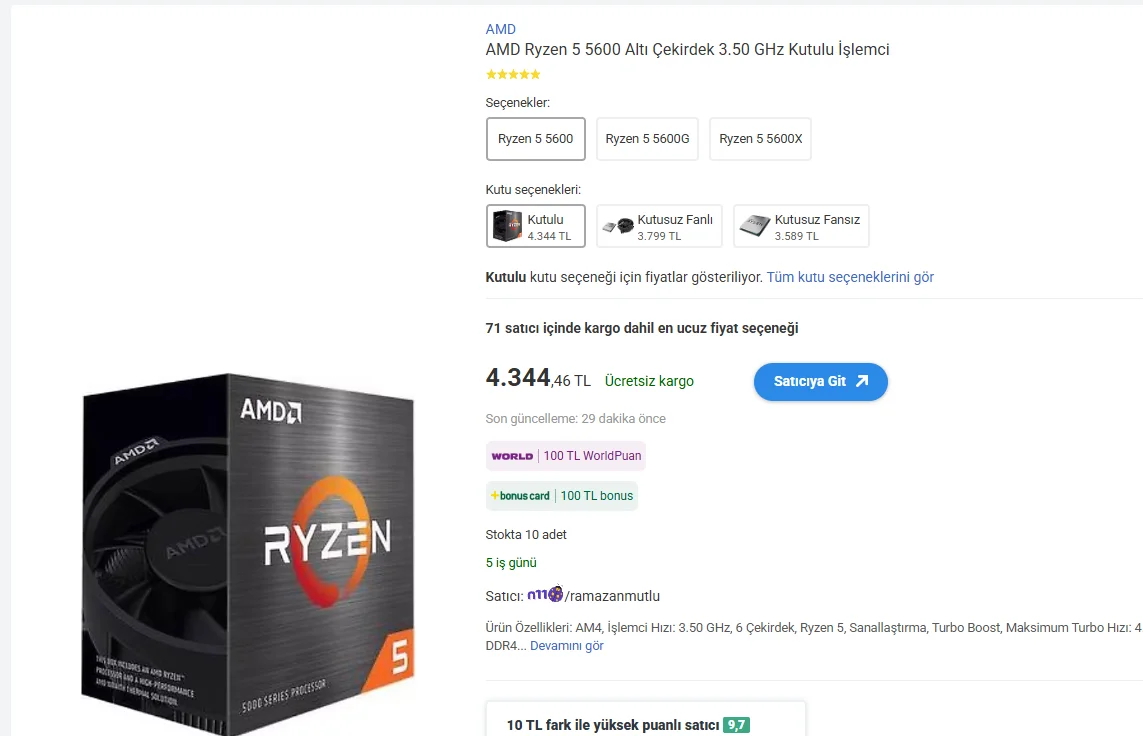Choose the Kutusuz Fanlı box option

(x=659, y=226)
